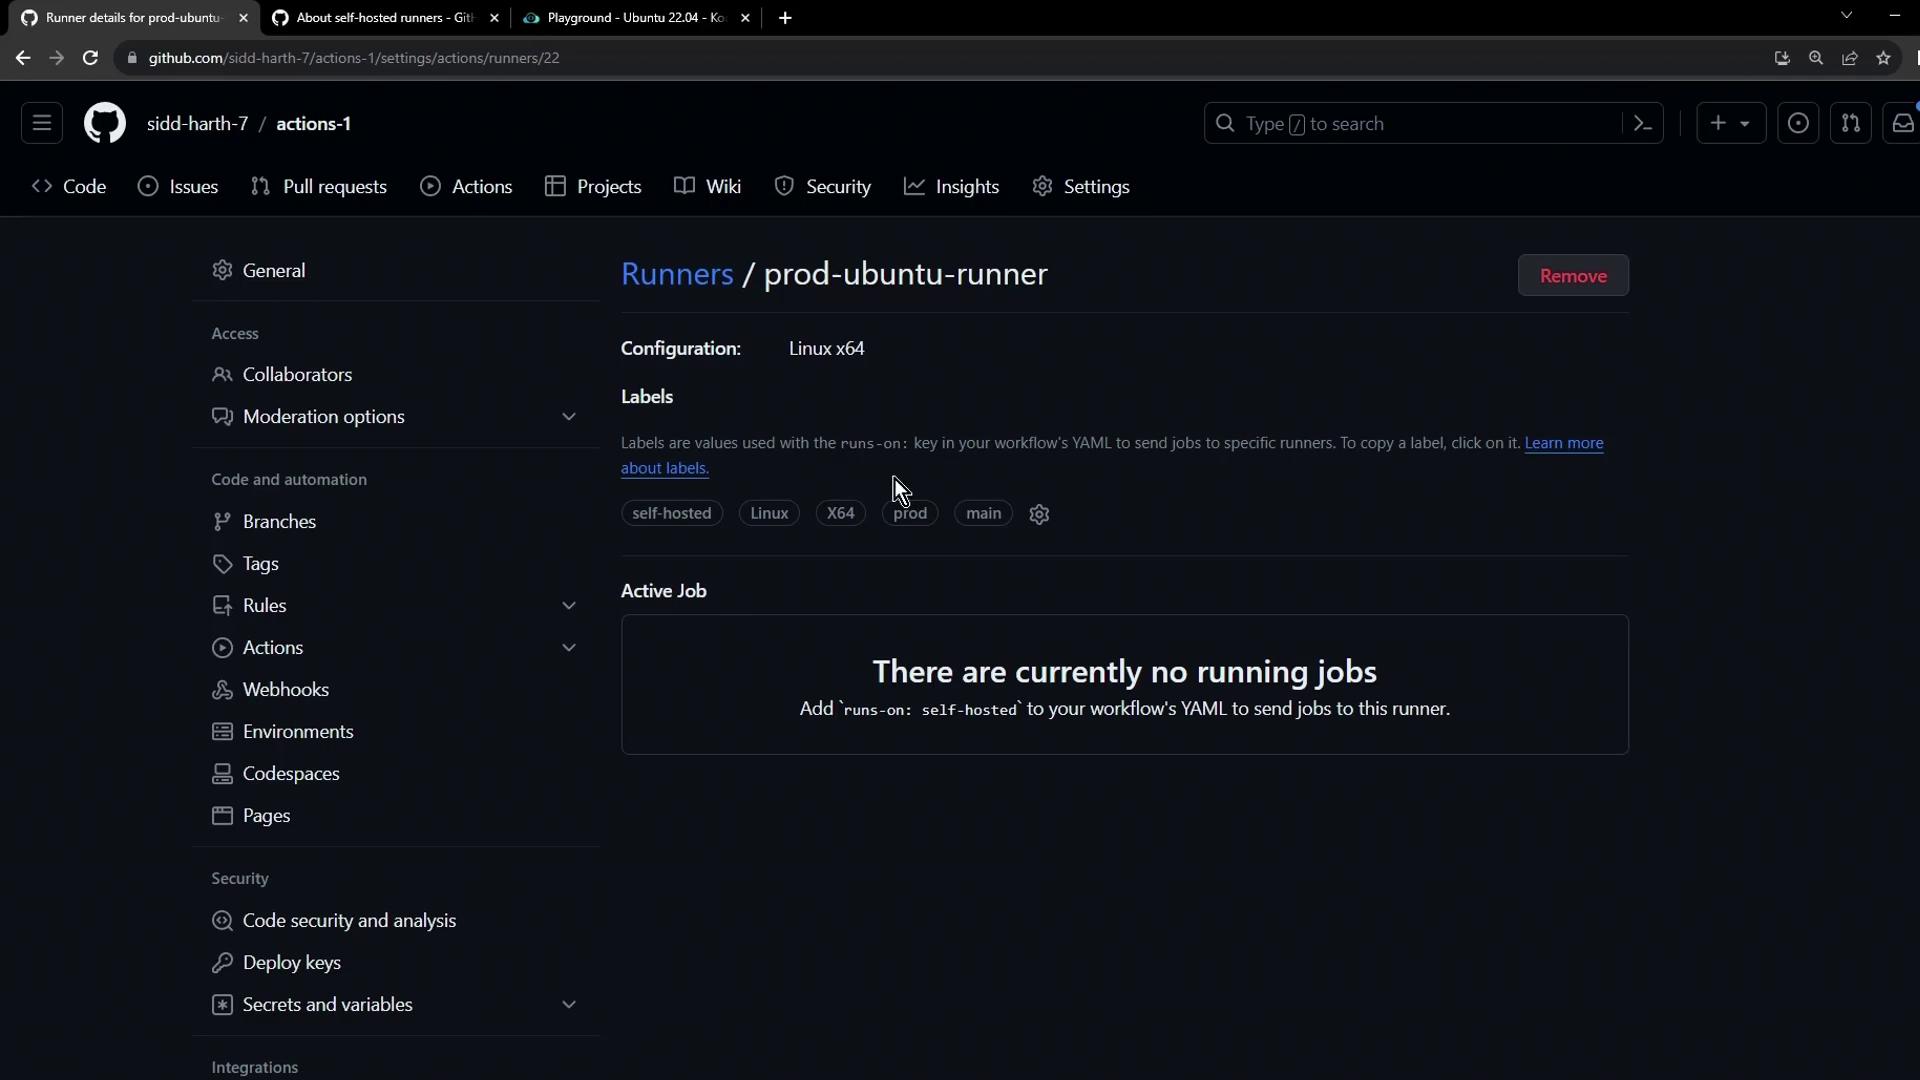Open the issues shortcut icon in header

(x=1797, y=124)
